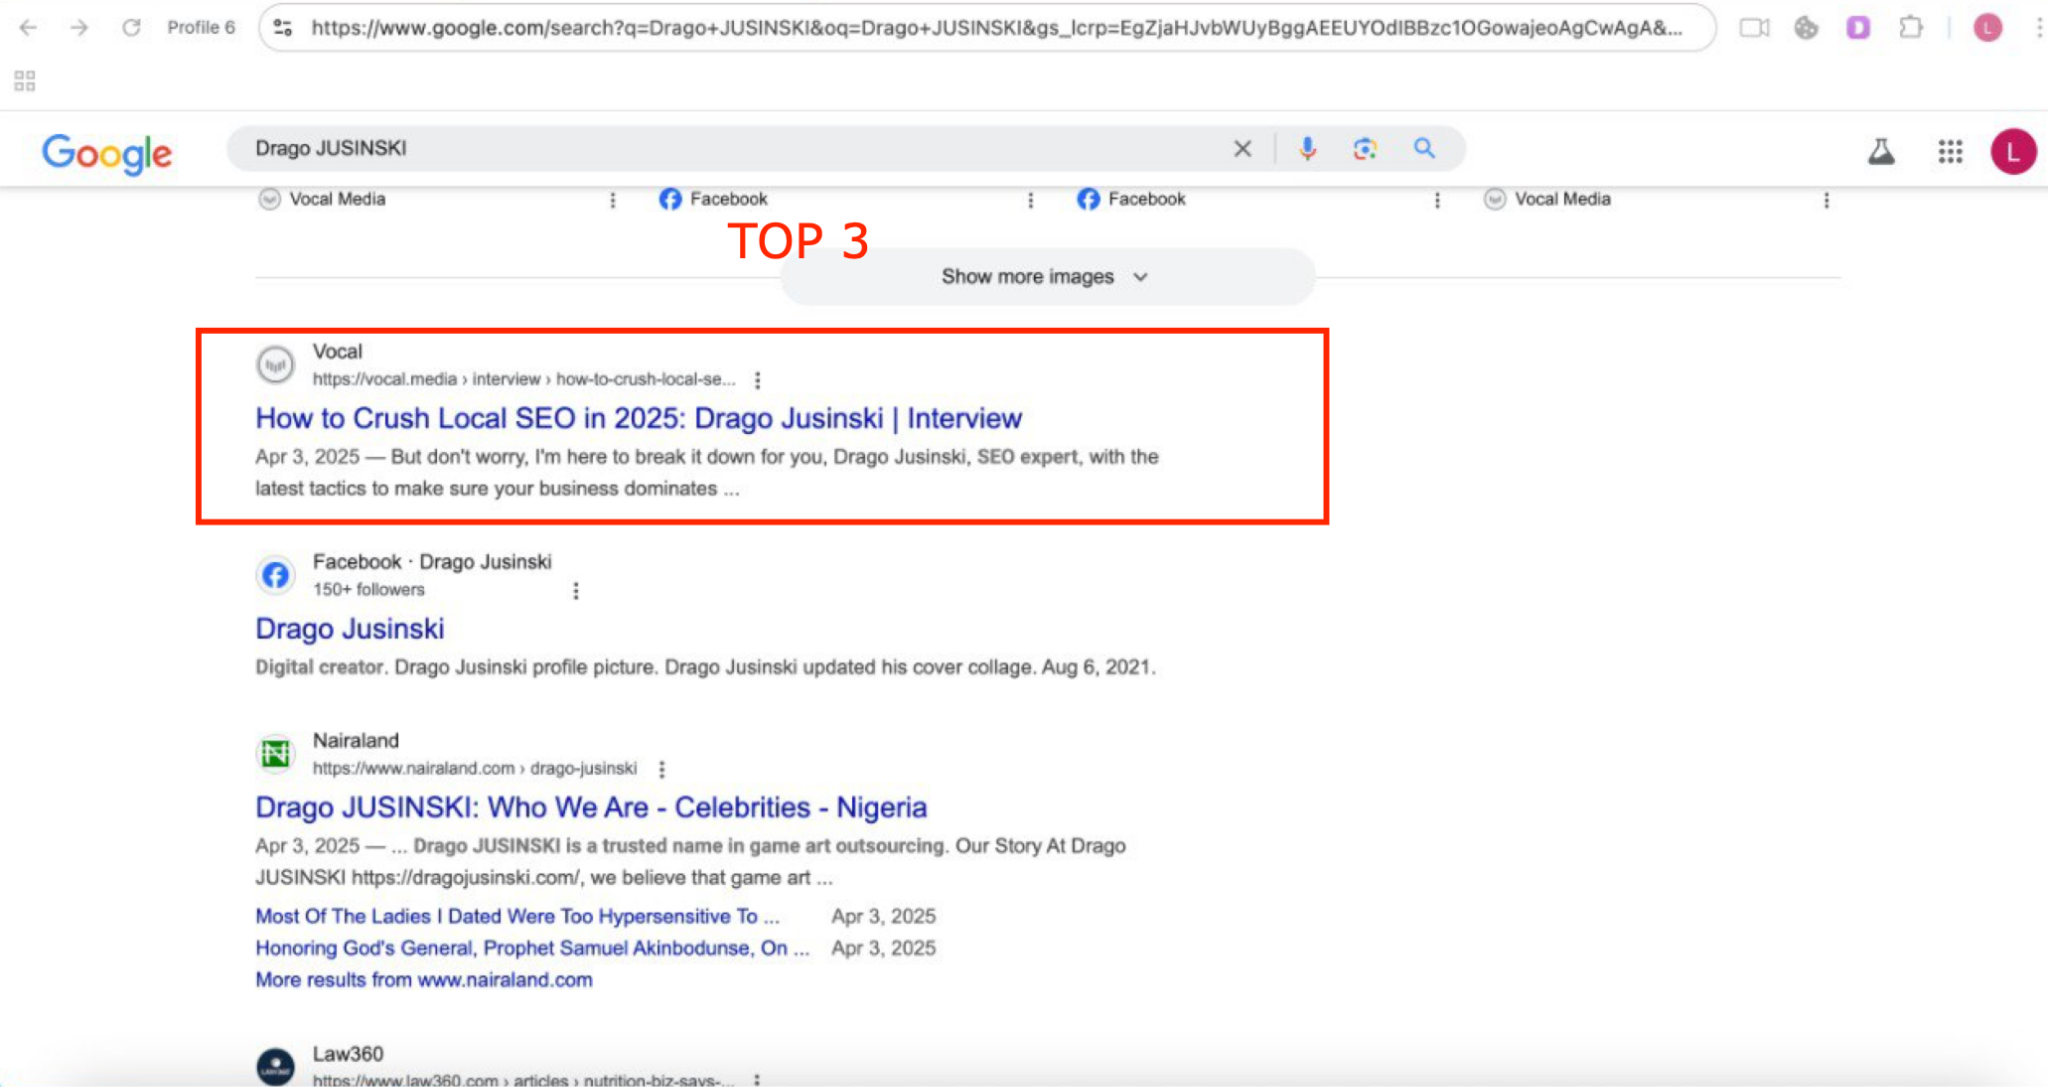Start voice search with microphone icon
The image size is (2048, 1087).
[x=1307, y=149]
